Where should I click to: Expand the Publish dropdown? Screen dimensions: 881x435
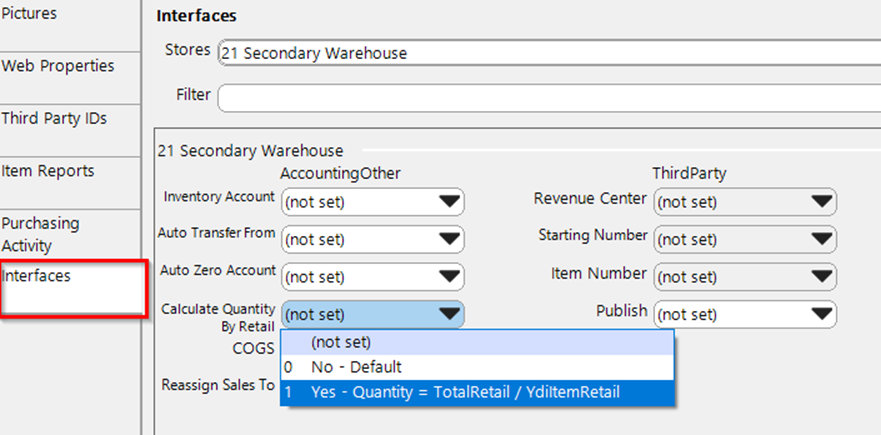[x=744, y=314]
